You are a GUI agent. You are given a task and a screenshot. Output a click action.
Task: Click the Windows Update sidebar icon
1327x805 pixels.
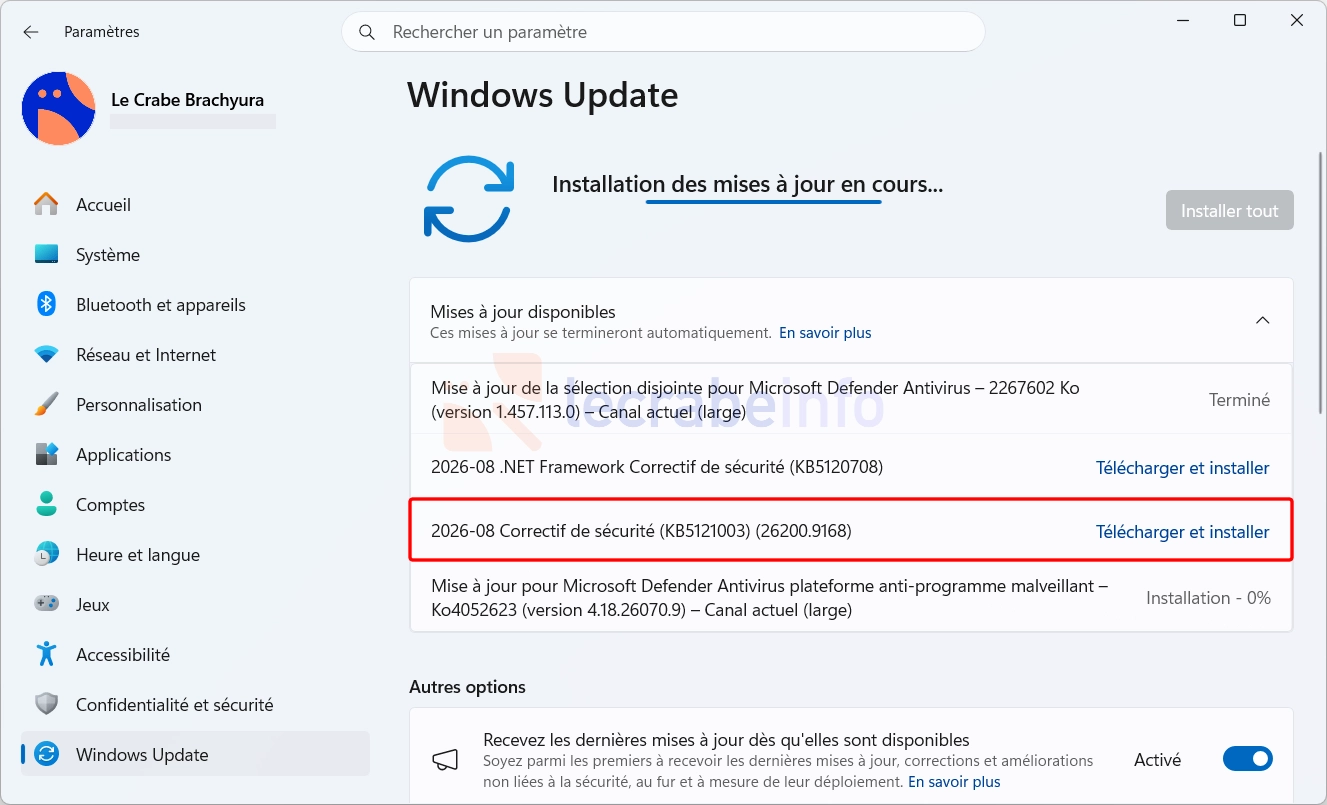coord(46,754)
